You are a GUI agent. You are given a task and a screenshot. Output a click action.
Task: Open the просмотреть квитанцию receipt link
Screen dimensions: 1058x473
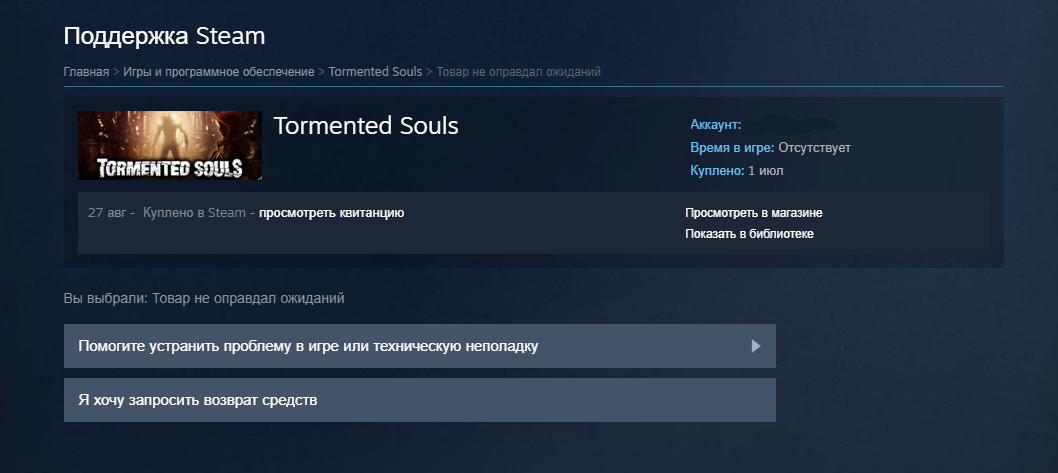331,213
